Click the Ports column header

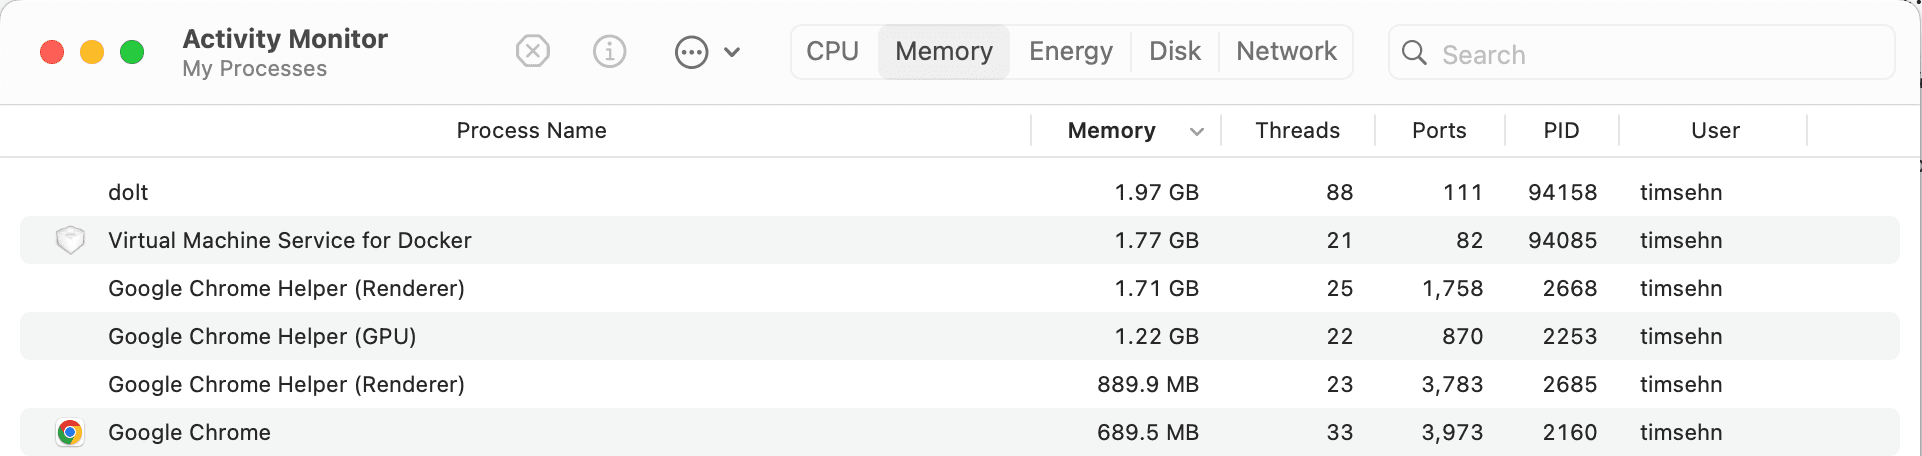point(1439,131)
